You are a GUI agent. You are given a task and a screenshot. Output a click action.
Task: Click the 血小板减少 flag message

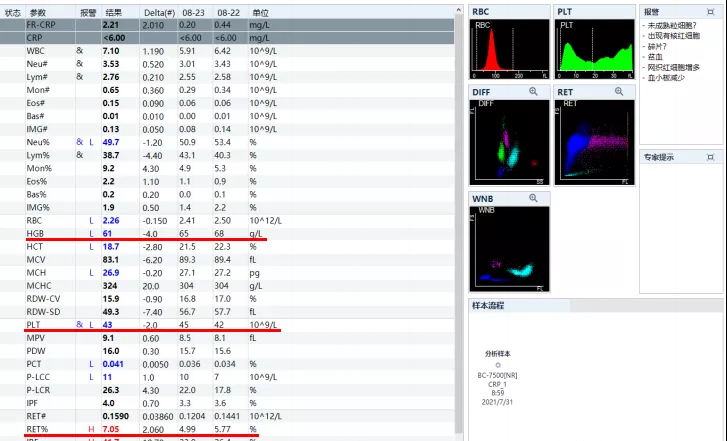[666, 78]
